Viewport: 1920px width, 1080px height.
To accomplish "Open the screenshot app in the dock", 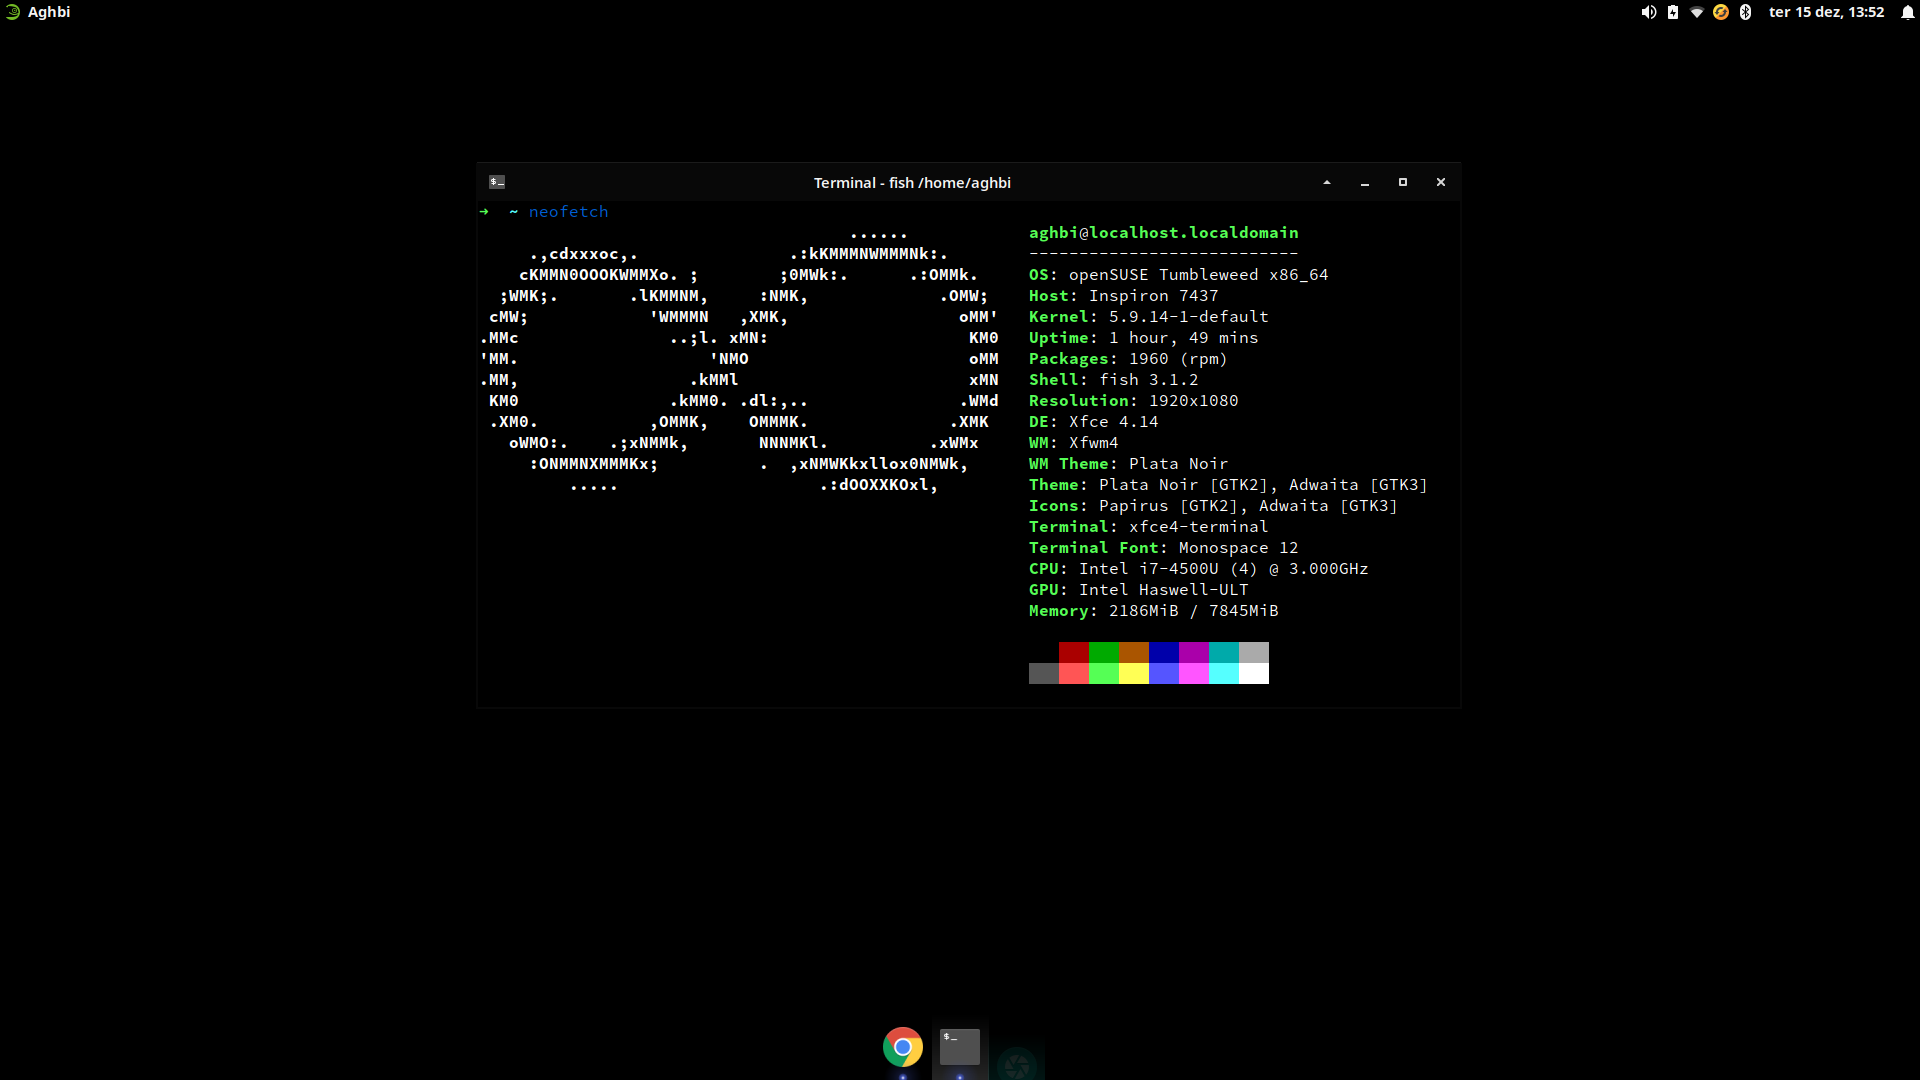I will [x=1017, y=1063].
